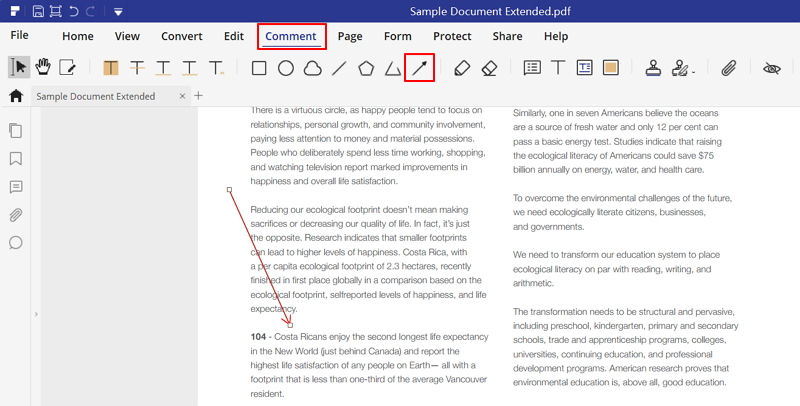Select the Strikethrough text tool

pyautogui.click(x=137, y=68)
